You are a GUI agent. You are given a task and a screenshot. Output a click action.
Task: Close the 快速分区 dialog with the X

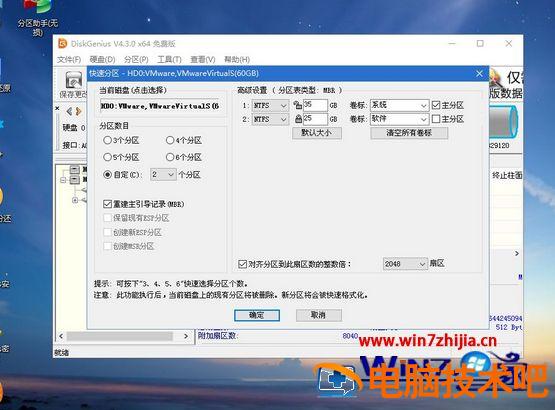click(479, 73)
